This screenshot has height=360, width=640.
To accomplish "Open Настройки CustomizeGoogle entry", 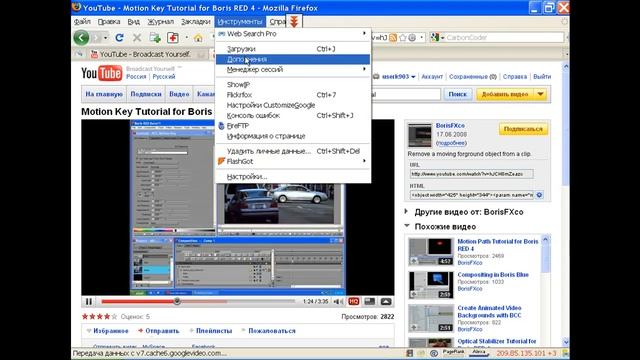I will coord(293,105).
